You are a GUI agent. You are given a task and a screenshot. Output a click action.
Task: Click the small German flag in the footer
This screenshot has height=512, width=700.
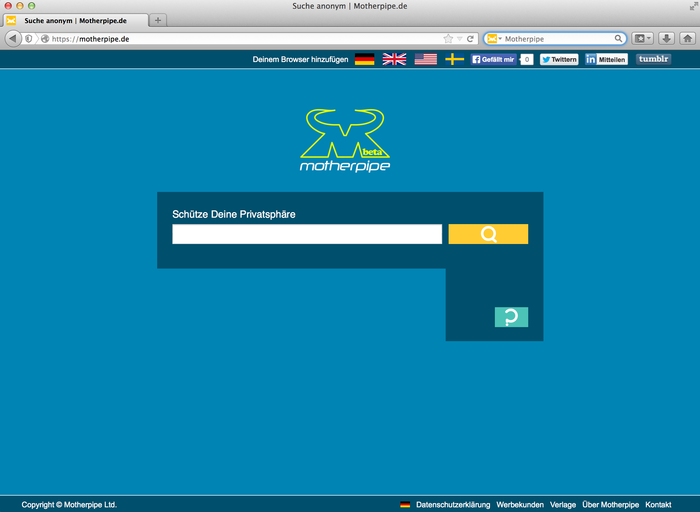(x=405, y=504)
